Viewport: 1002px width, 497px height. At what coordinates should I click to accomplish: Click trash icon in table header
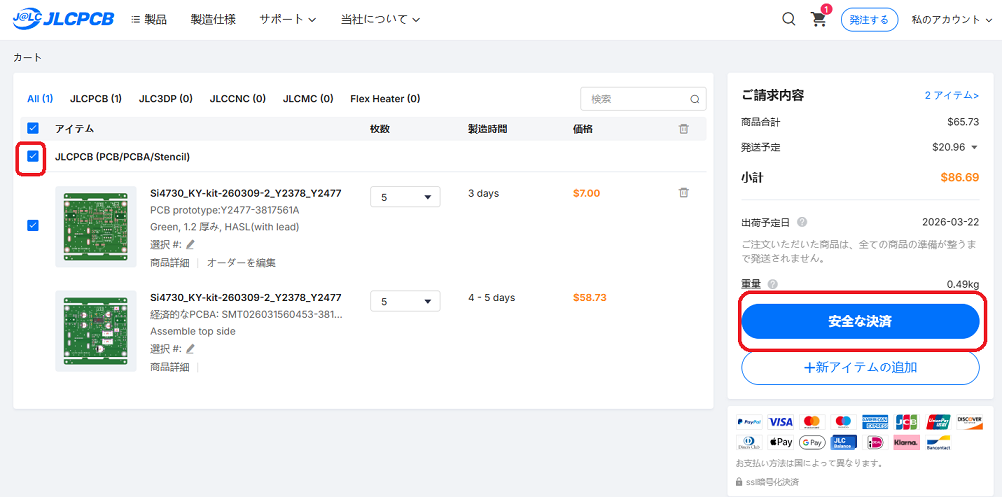click(683, 129)
